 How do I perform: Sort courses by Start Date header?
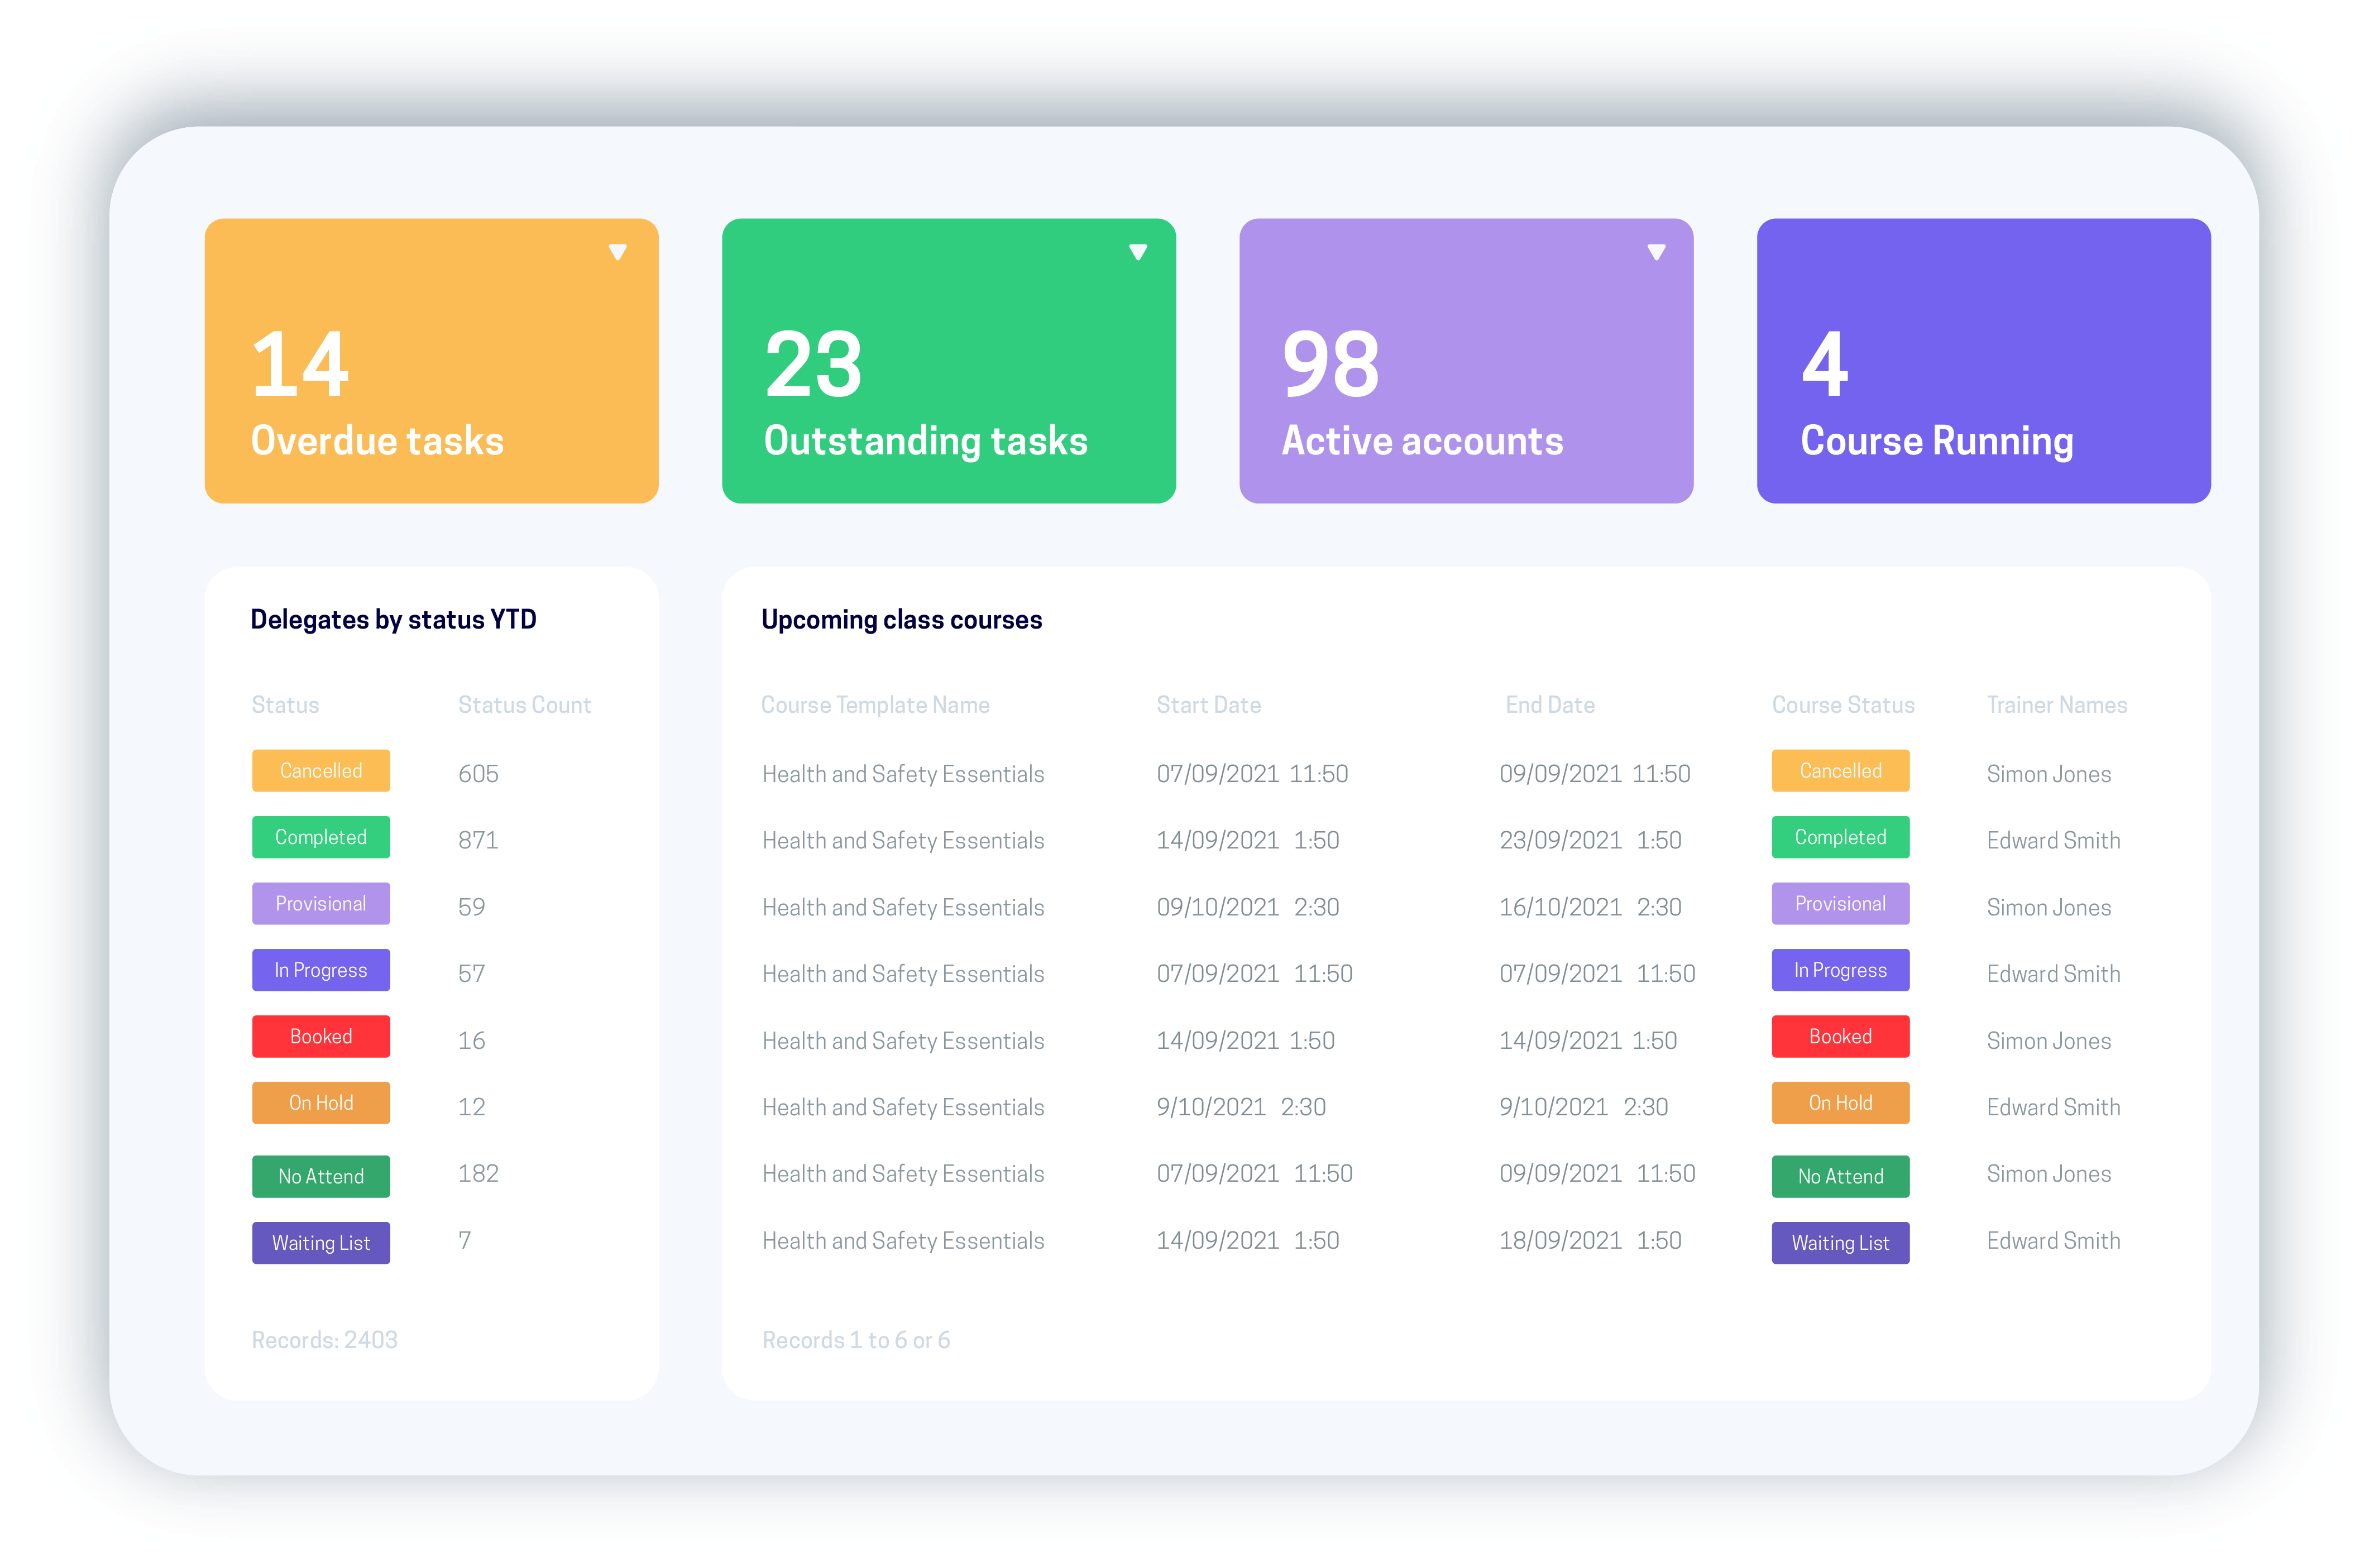click(1208, 705)
